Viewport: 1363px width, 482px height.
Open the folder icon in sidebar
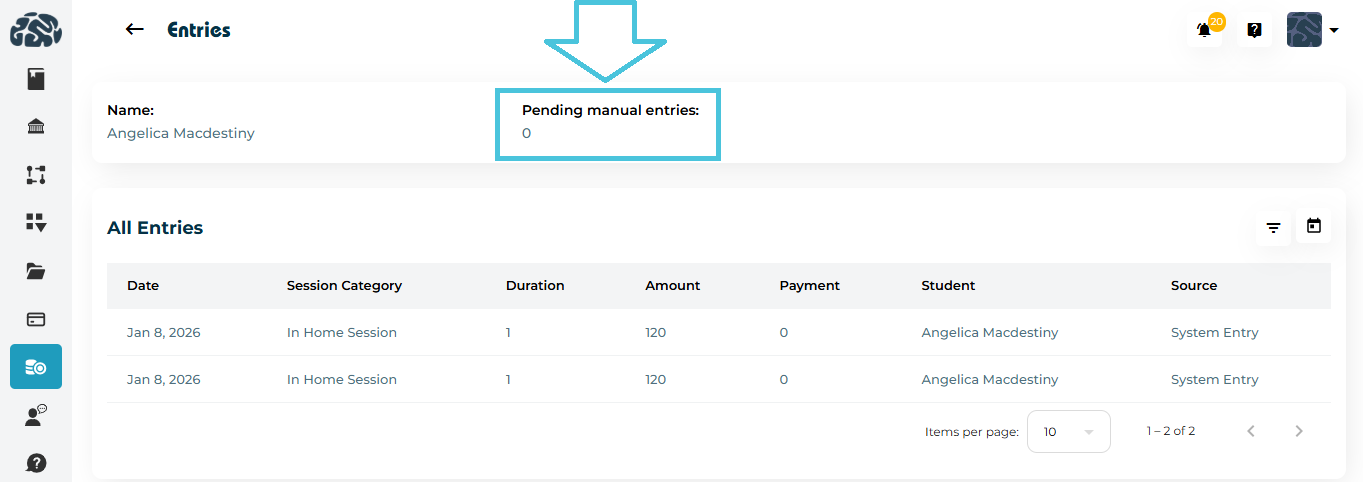pyautogui.click(x=36, y=271)
